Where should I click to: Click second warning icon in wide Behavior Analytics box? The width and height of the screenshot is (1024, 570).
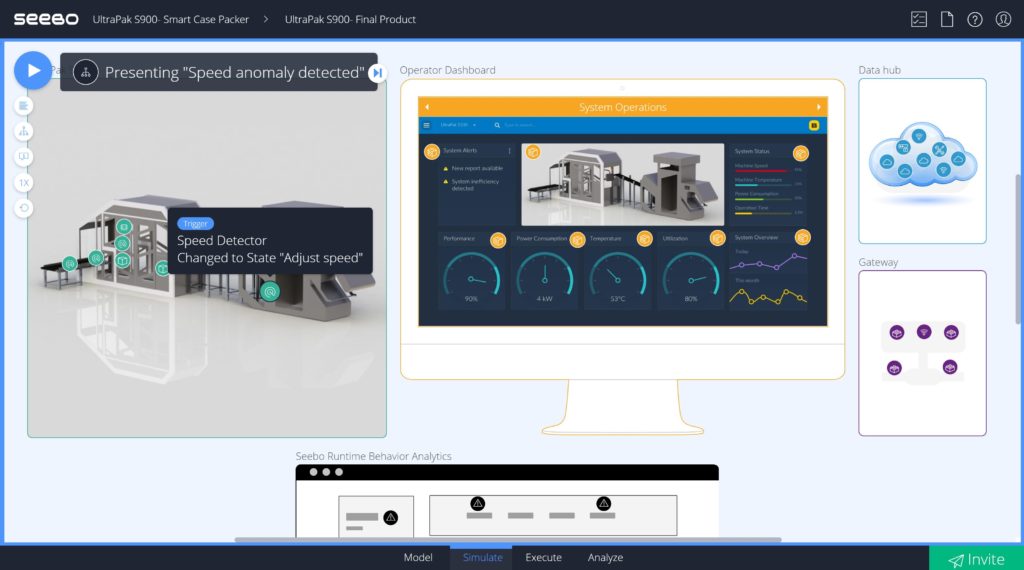[603, 503]
